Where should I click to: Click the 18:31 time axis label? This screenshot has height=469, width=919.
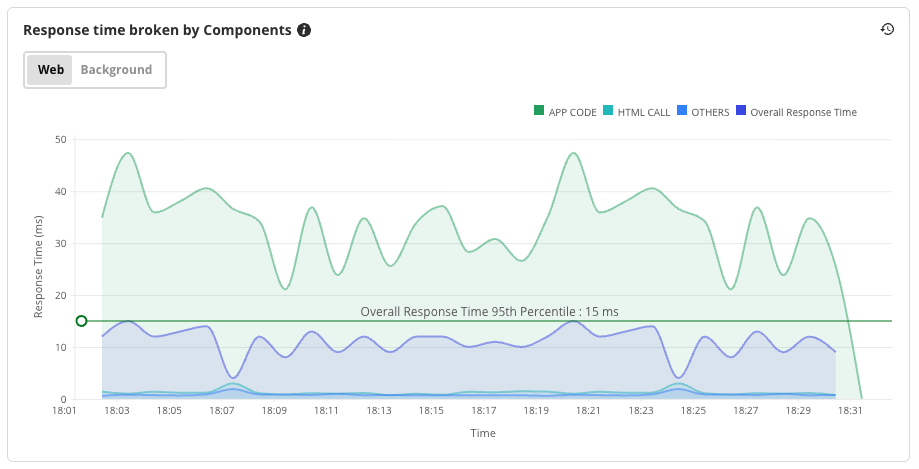click(x=850, y=410)
